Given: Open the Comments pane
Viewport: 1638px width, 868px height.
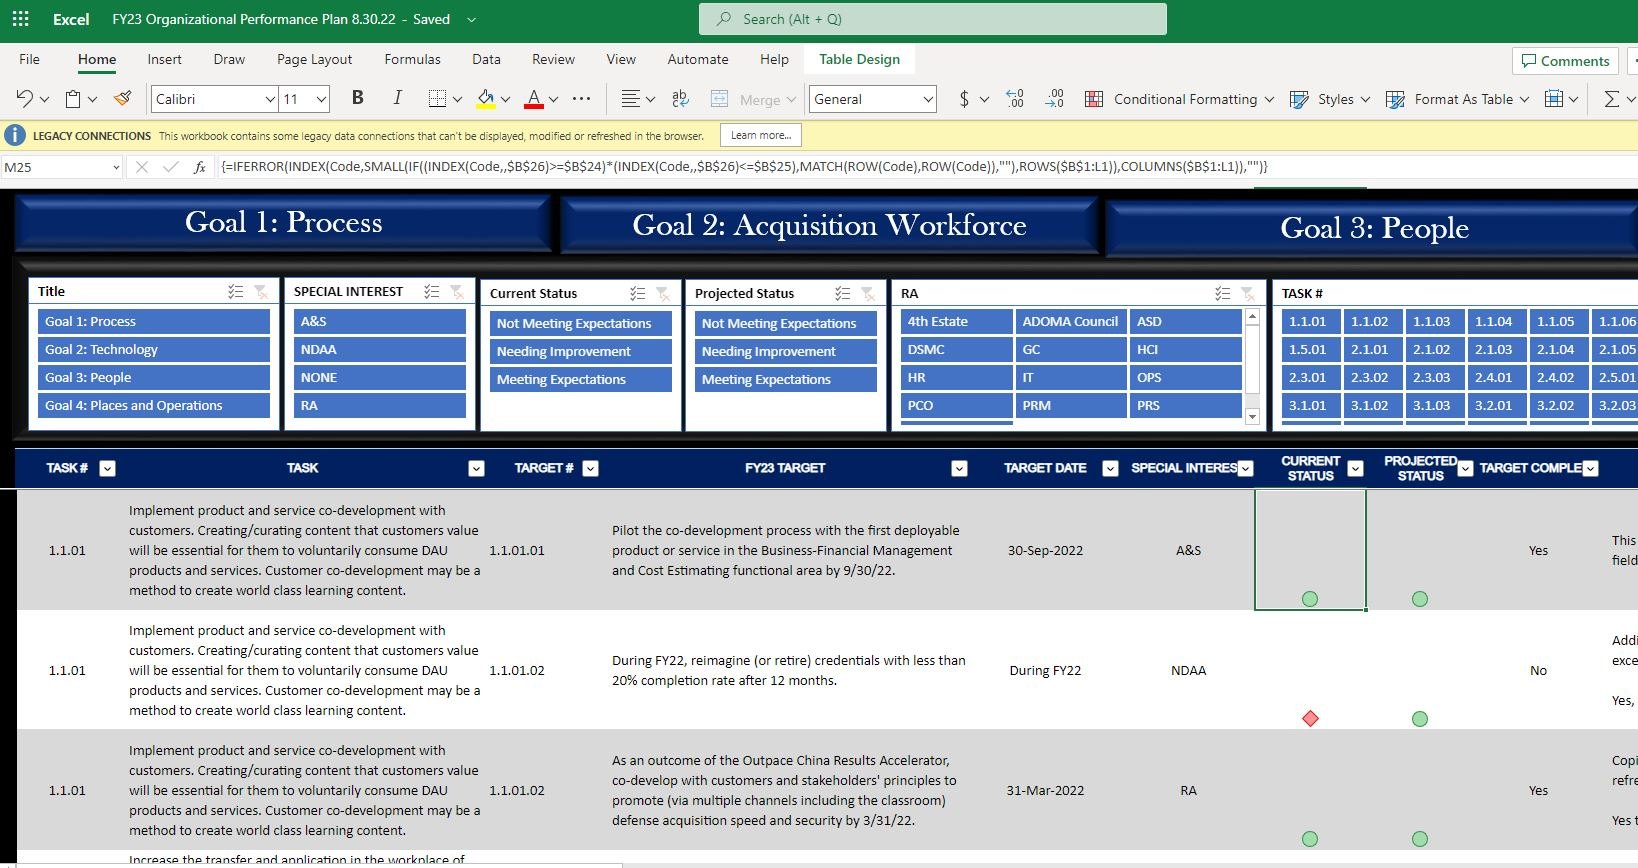Looking at the screenshot, I should (x=1565, y=61).
